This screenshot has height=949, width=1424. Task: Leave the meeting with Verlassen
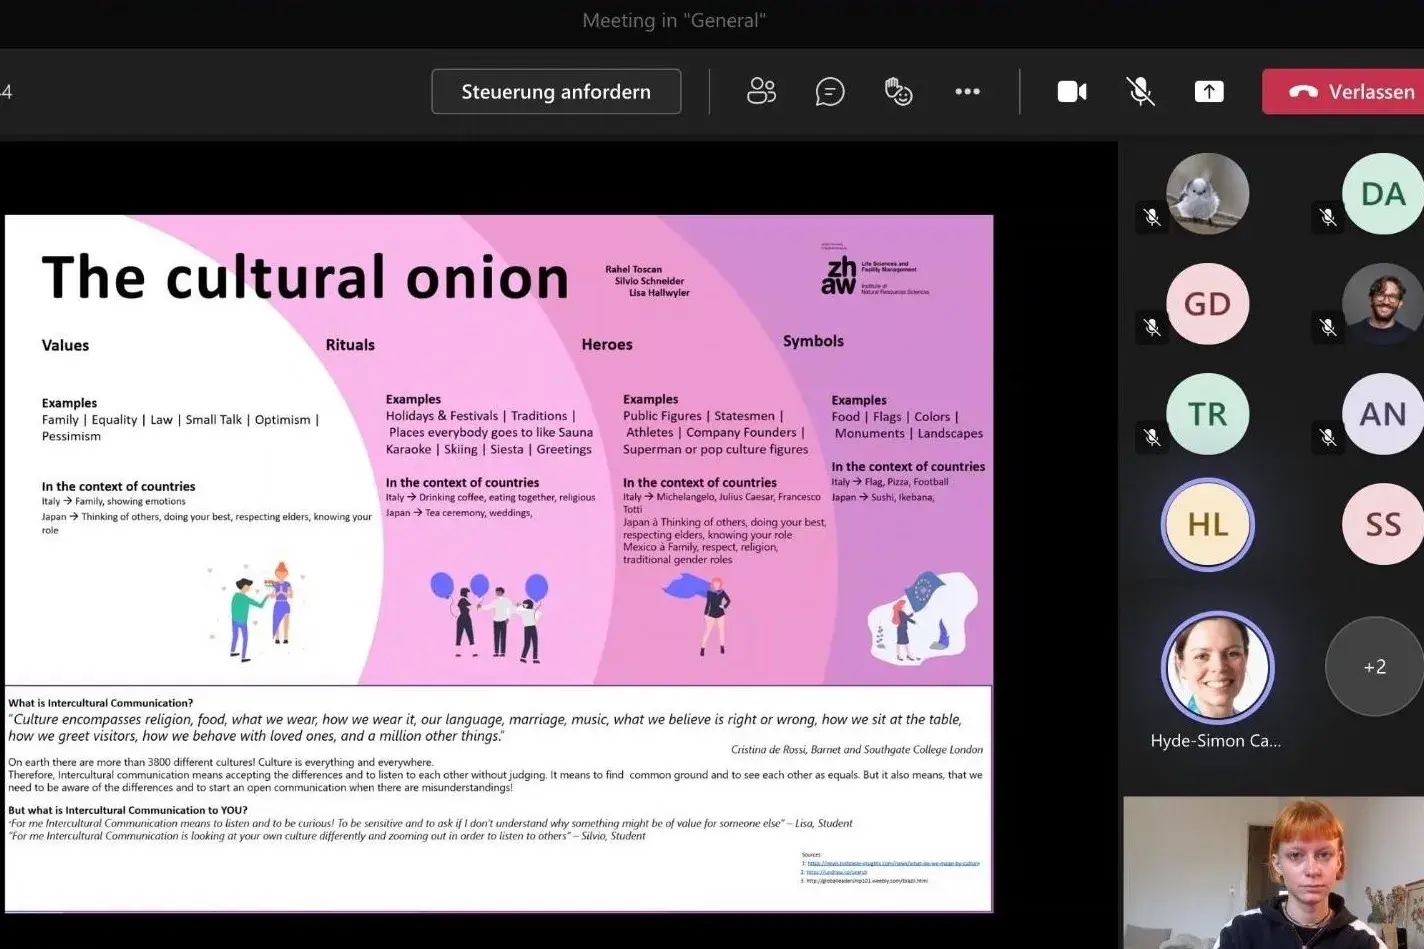(x=1344, y=92)
